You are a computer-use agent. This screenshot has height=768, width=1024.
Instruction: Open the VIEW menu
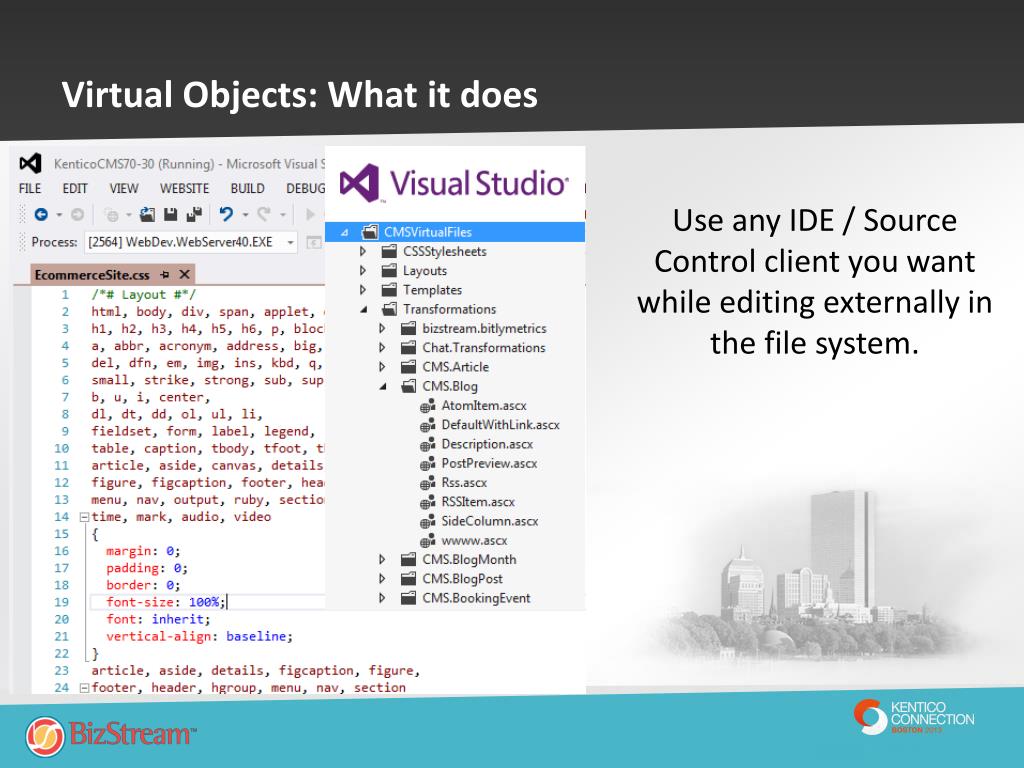pos(124,189)
